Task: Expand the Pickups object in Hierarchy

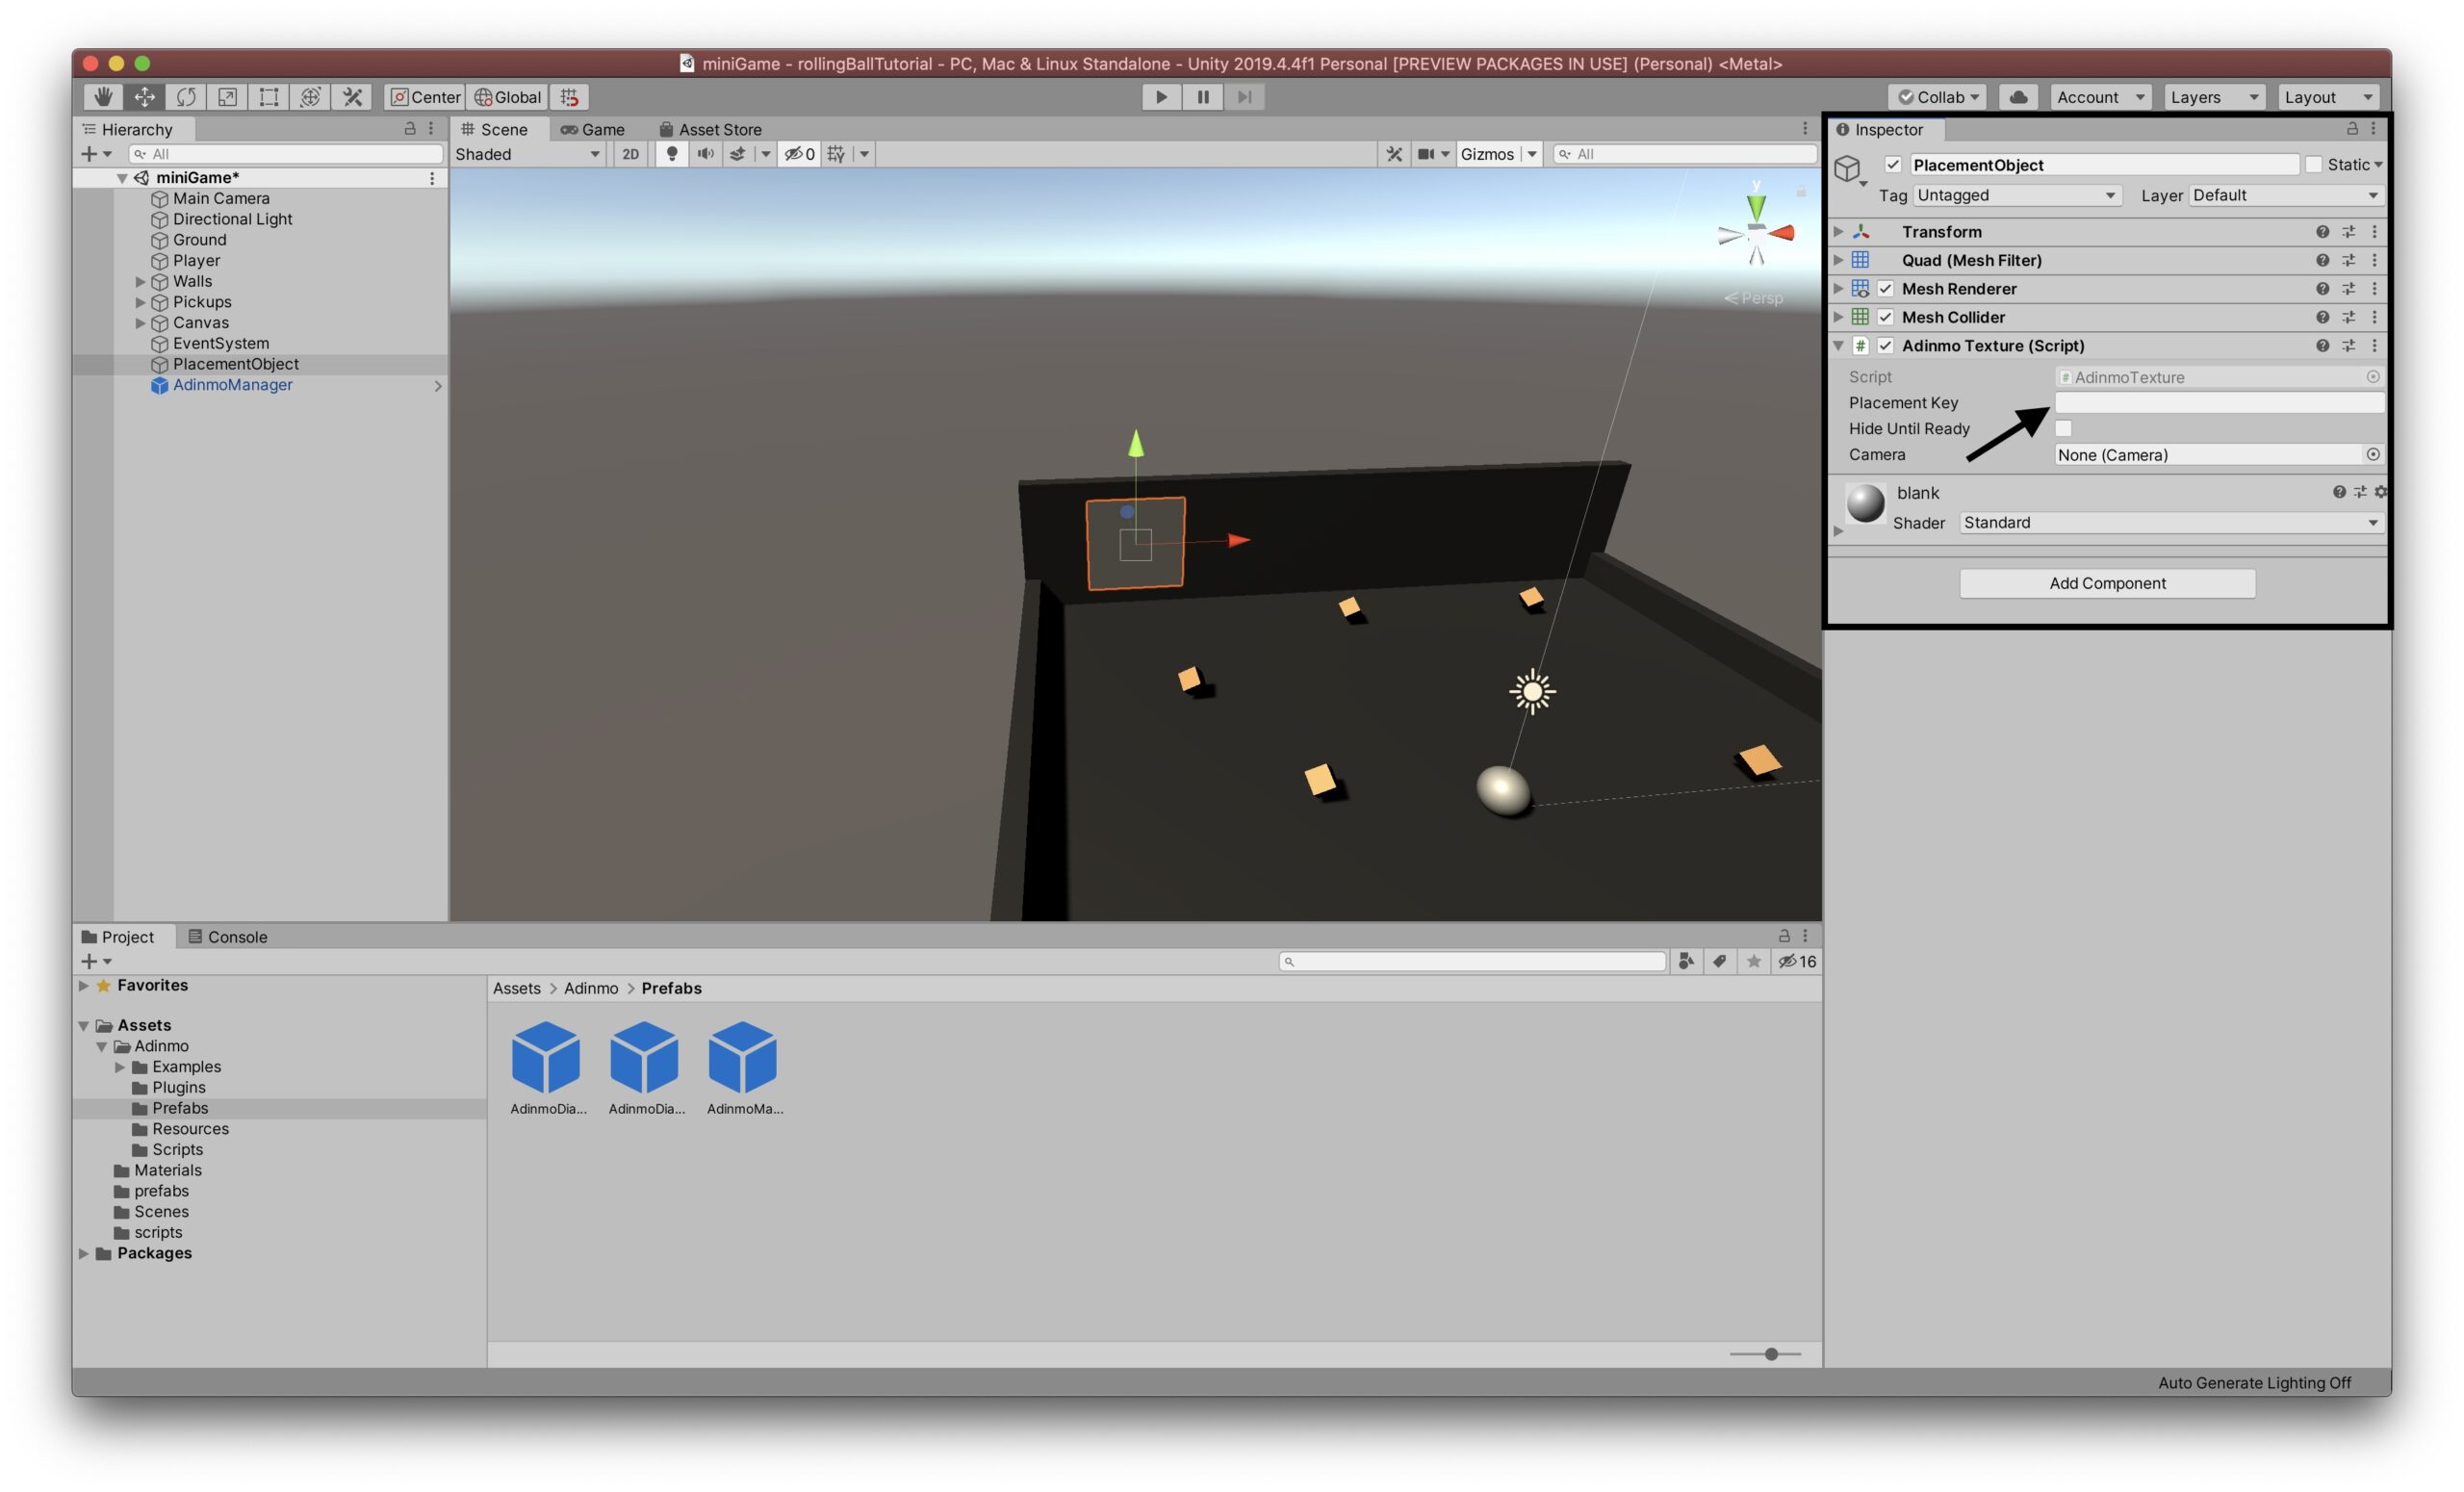Action: point(140,302)
